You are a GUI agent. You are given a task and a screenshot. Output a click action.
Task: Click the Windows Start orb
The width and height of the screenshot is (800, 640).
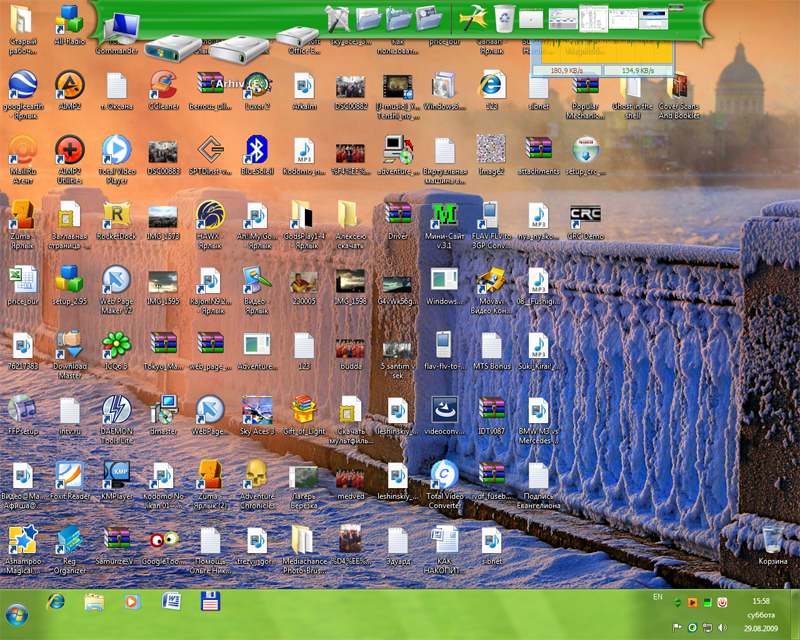[16, 611]
